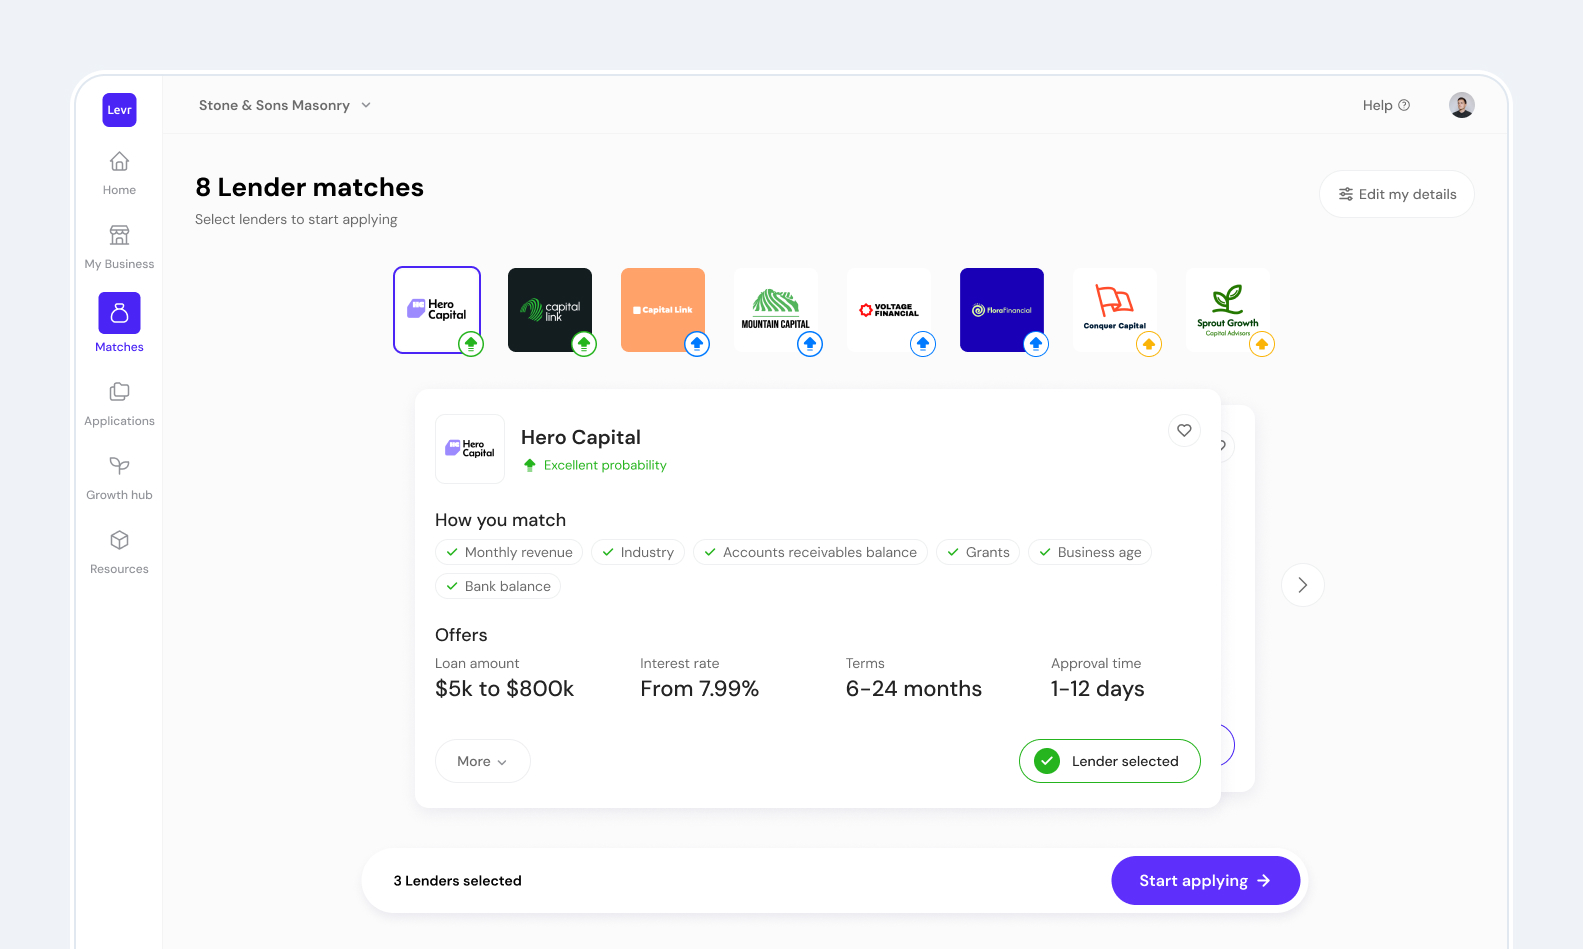Go to next lender card arrow
This screenshot has height=949, width=1583.
point(1303,585)
